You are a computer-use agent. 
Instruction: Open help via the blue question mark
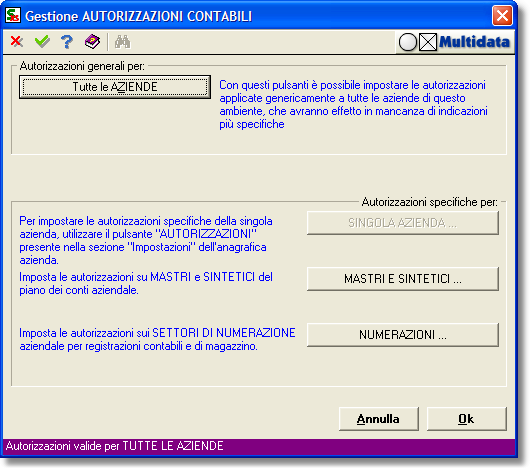click(67, 42)
